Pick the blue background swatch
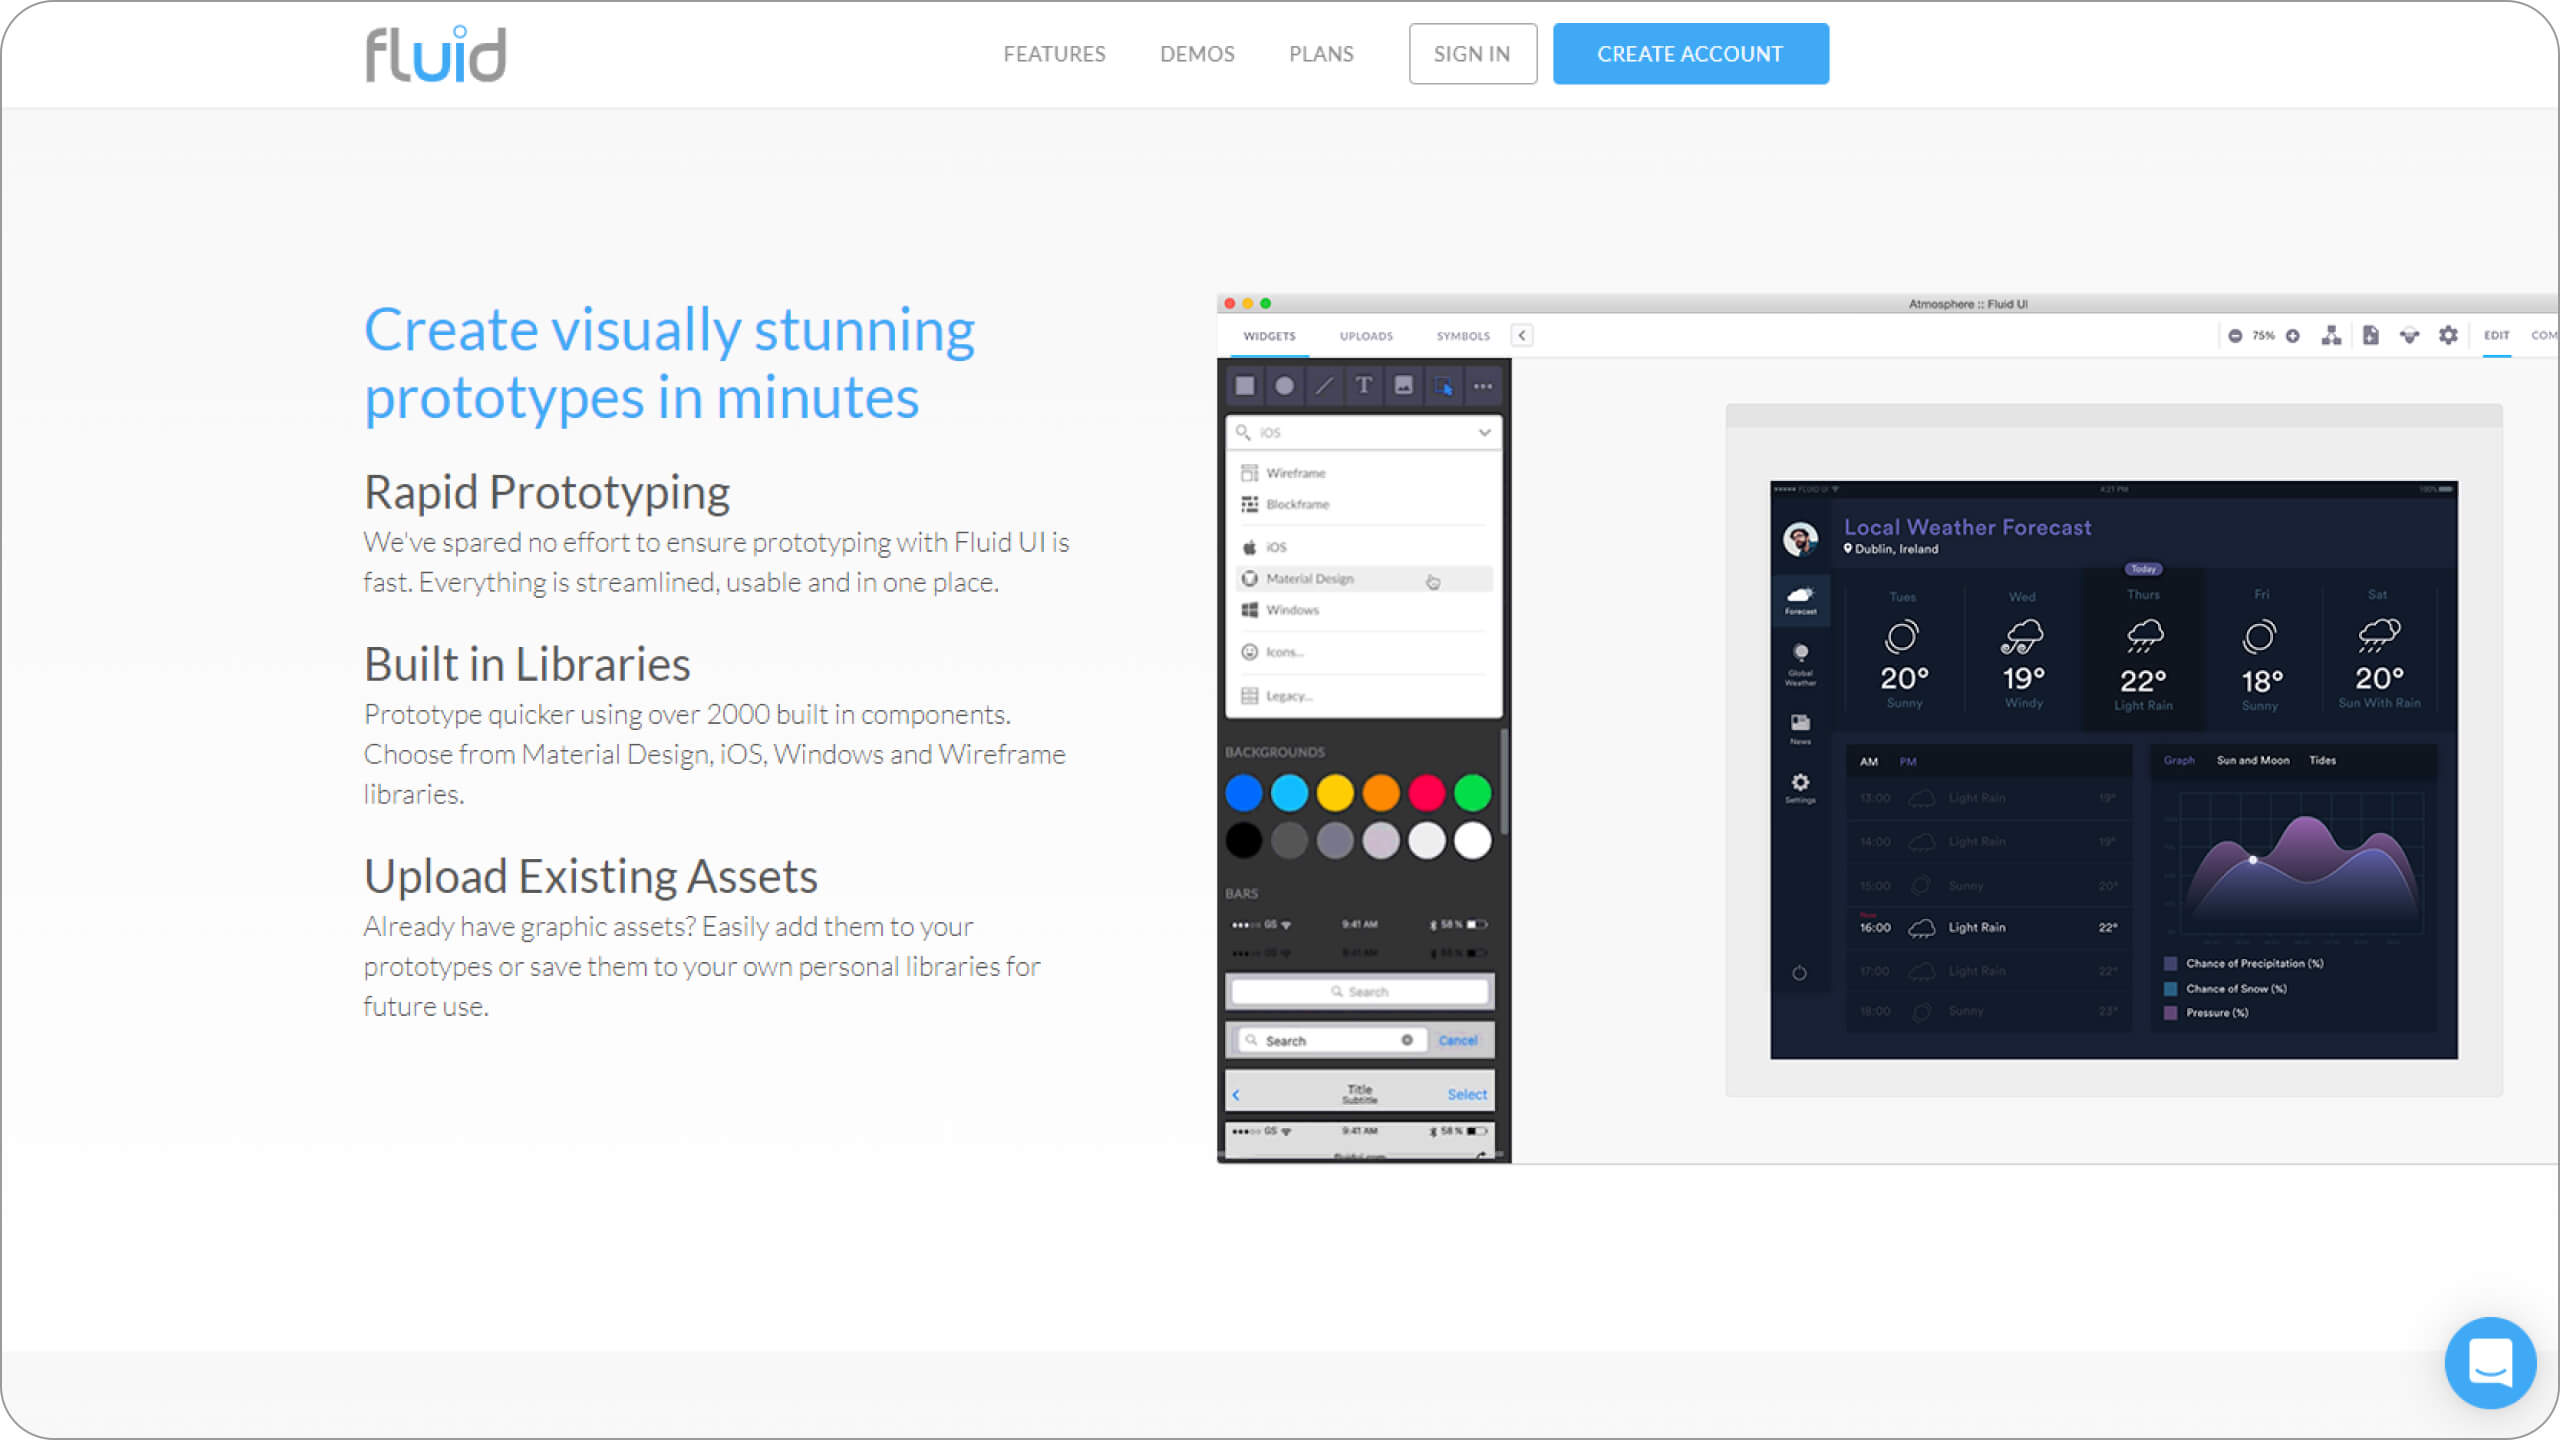 [x=1244, y=793]
